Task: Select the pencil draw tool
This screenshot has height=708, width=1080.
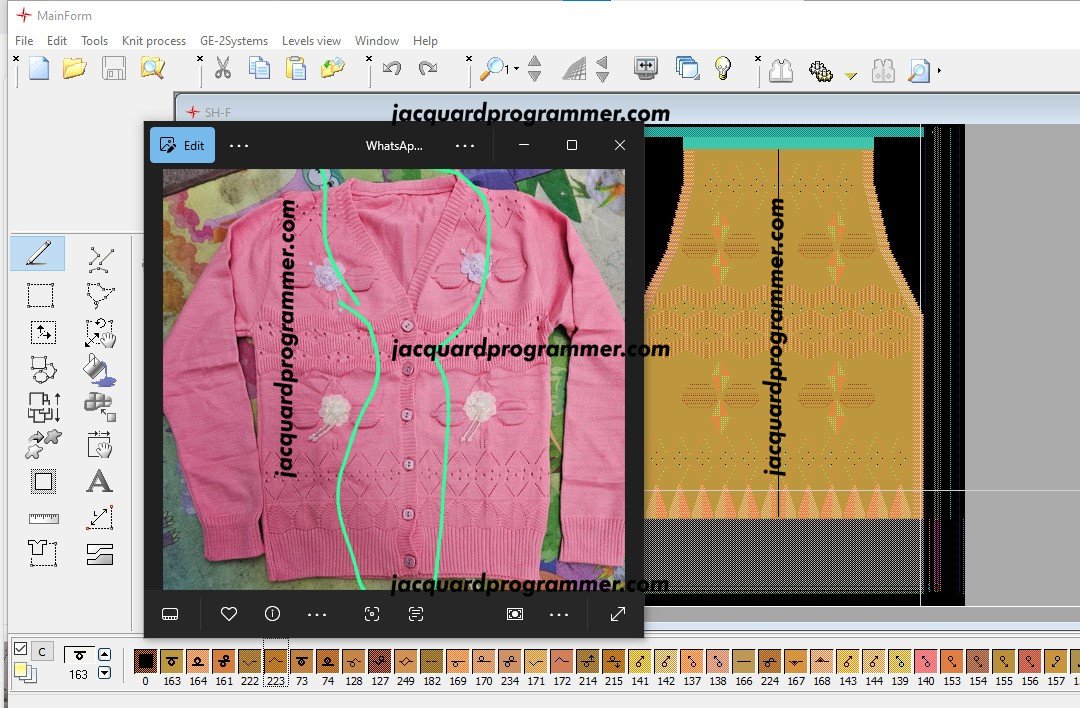Action: (x=38, y=255)
